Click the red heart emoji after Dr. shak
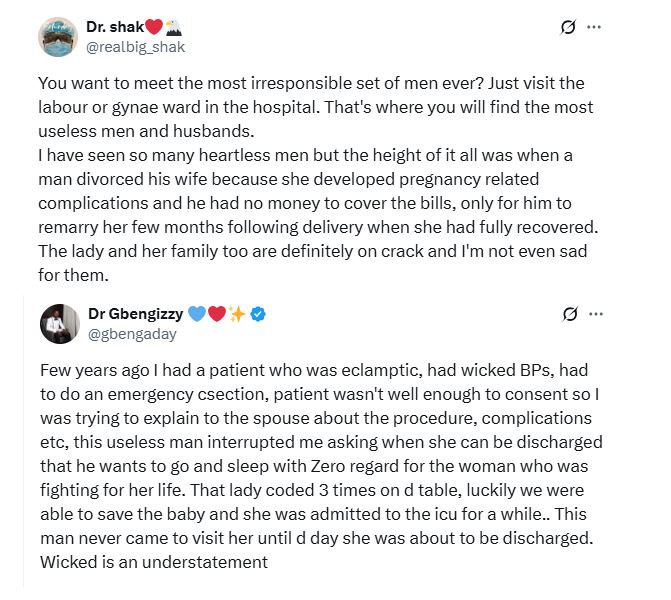Screen dimensions: 671x600 [x=155, y=27]
